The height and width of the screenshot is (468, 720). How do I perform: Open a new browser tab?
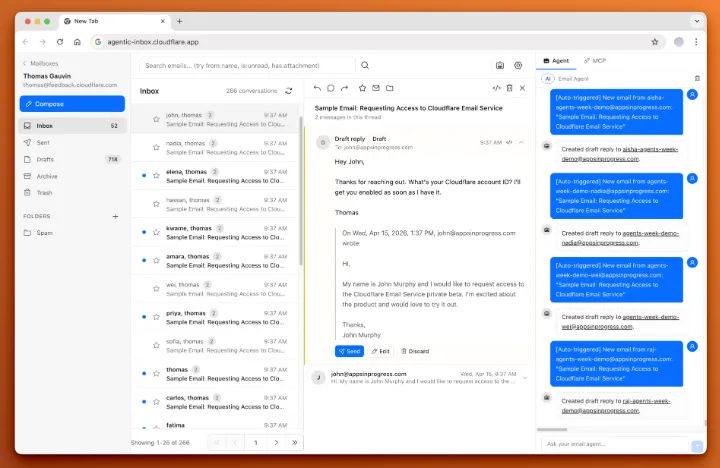180,21
